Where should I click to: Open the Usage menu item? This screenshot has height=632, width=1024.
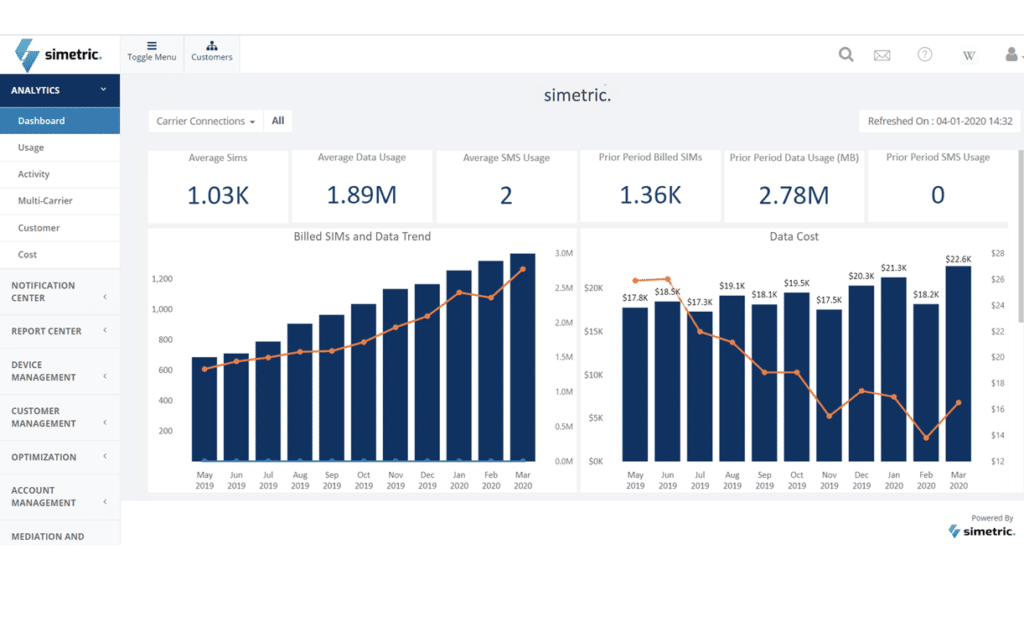point(59,148)
